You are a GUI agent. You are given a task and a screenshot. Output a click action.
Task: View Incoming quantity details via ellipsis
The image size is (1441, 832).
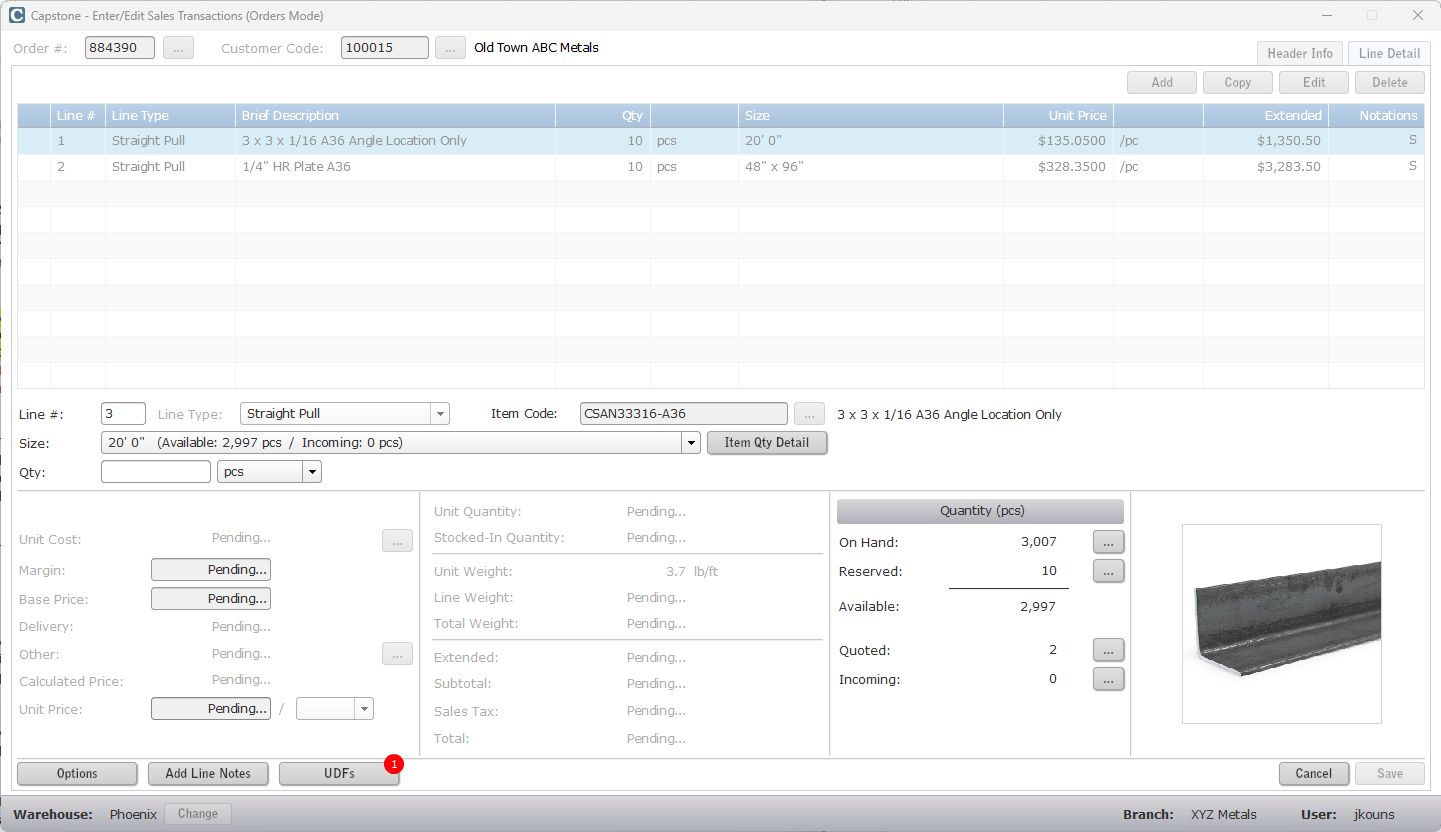[x=1108, y=679]
